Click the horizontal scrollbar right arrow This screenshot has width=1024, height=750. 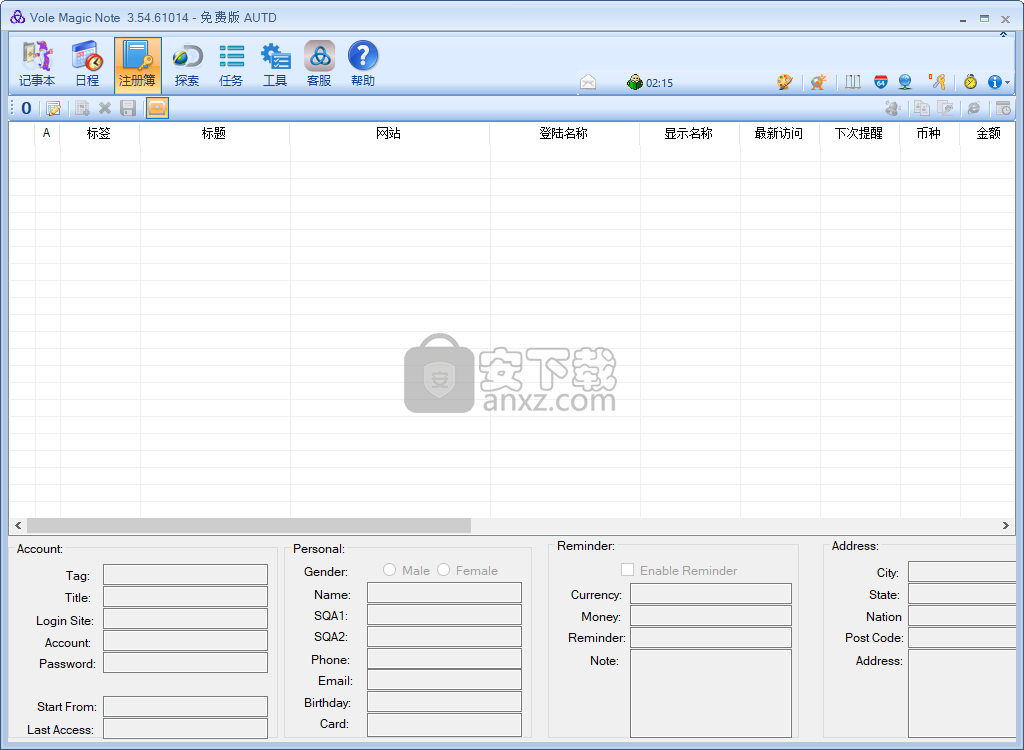1006,525
